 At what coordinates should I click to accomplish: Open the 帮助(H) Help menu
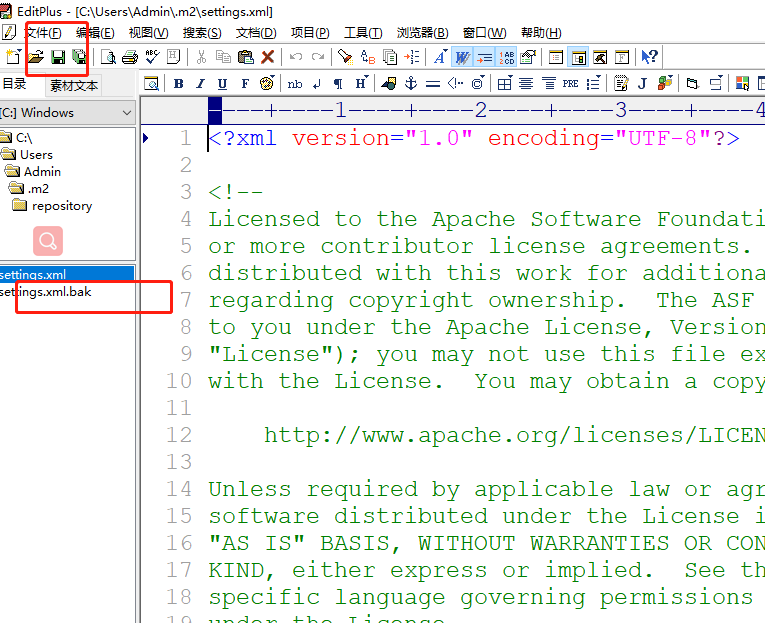coord(541,33)
